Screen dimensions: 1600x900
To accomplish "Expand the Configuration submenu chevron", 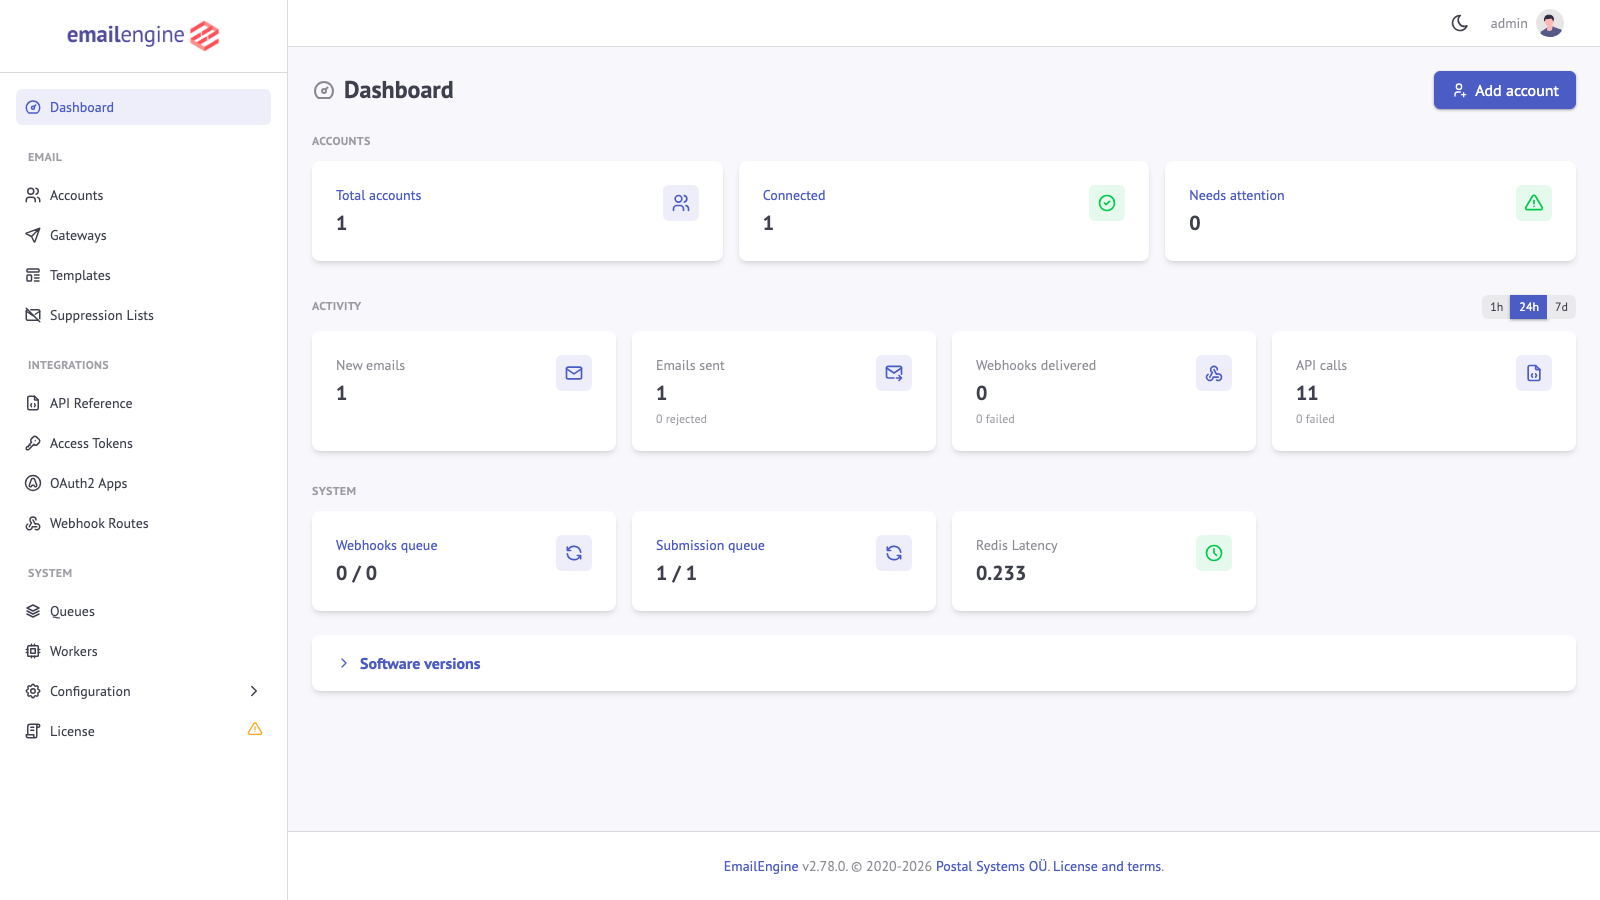I will pos(254,691).
